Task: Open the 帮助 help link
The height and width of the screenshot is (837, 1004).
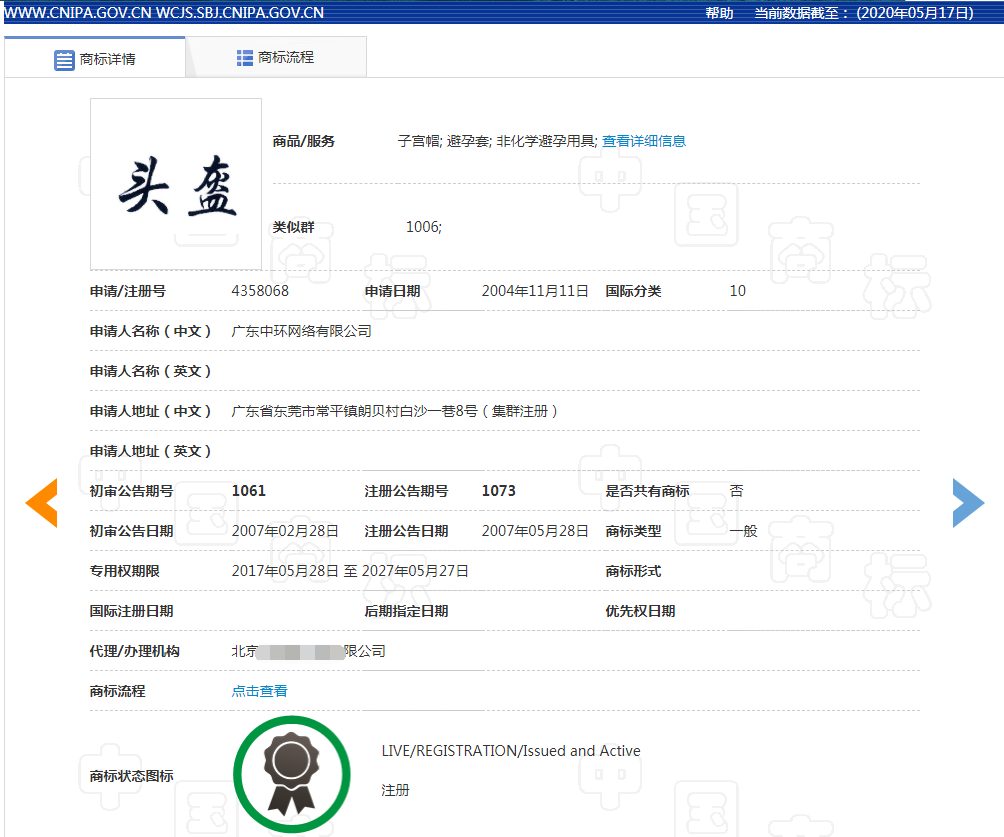Action: (719, 13)
